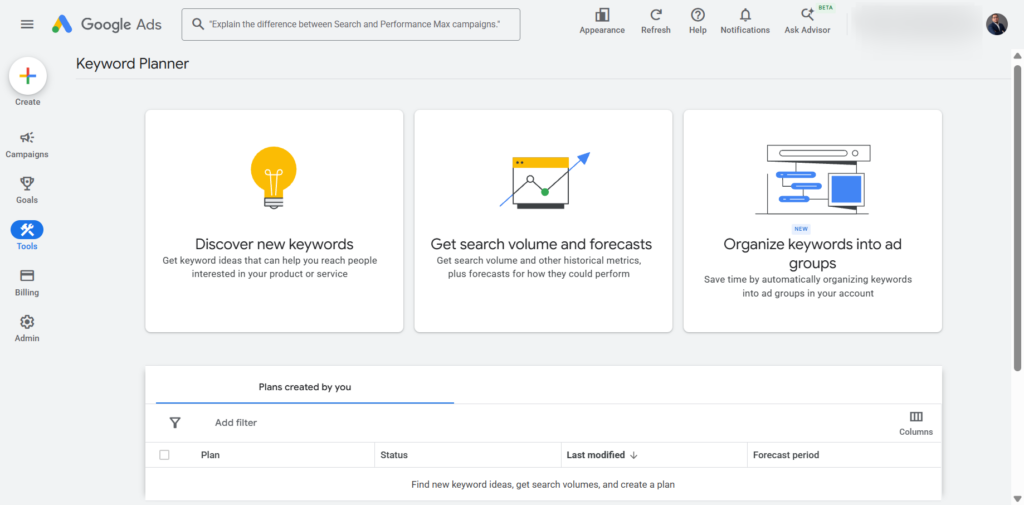Screen dimensions: 1024x505
Task: Click the filter funnel icon
Action: [174, 423]
